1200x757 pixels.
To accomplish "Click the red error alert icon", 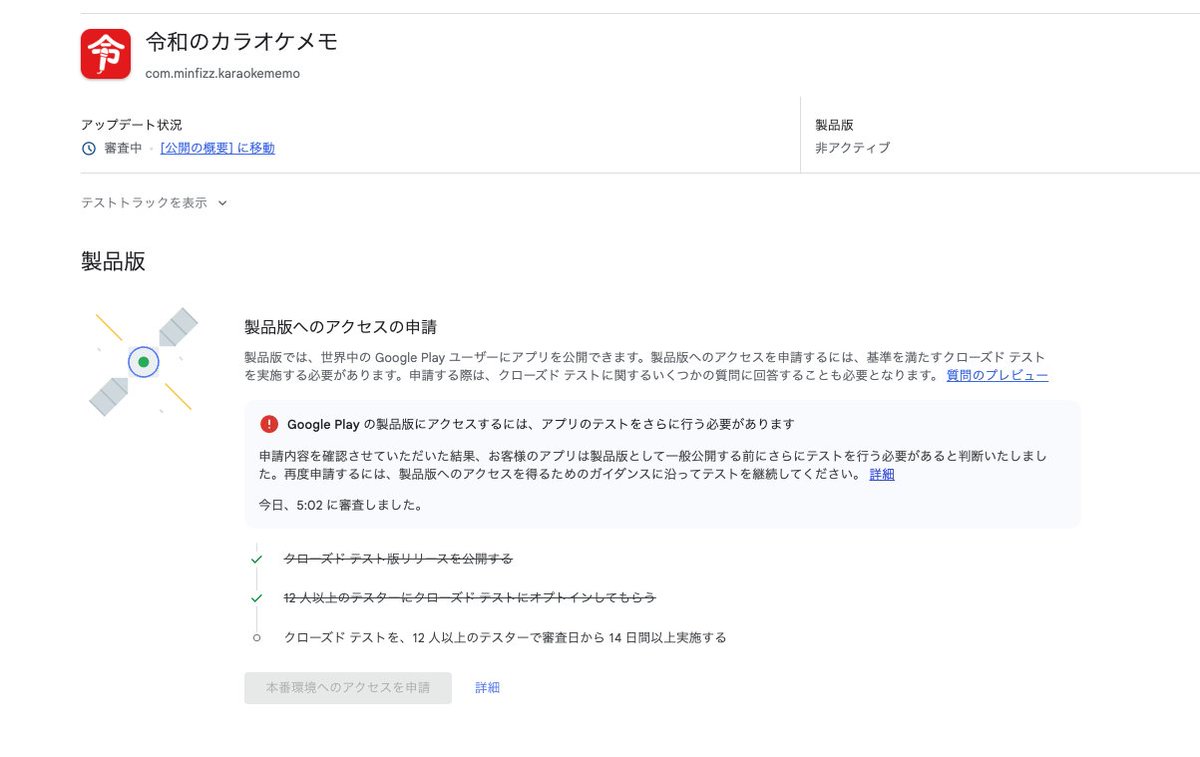I will (x=269, y=424).
